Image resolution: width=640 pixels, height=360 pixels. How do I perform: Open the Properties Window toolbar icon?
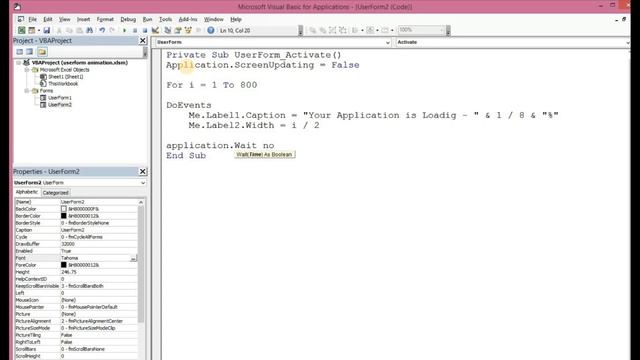(178, 30)
